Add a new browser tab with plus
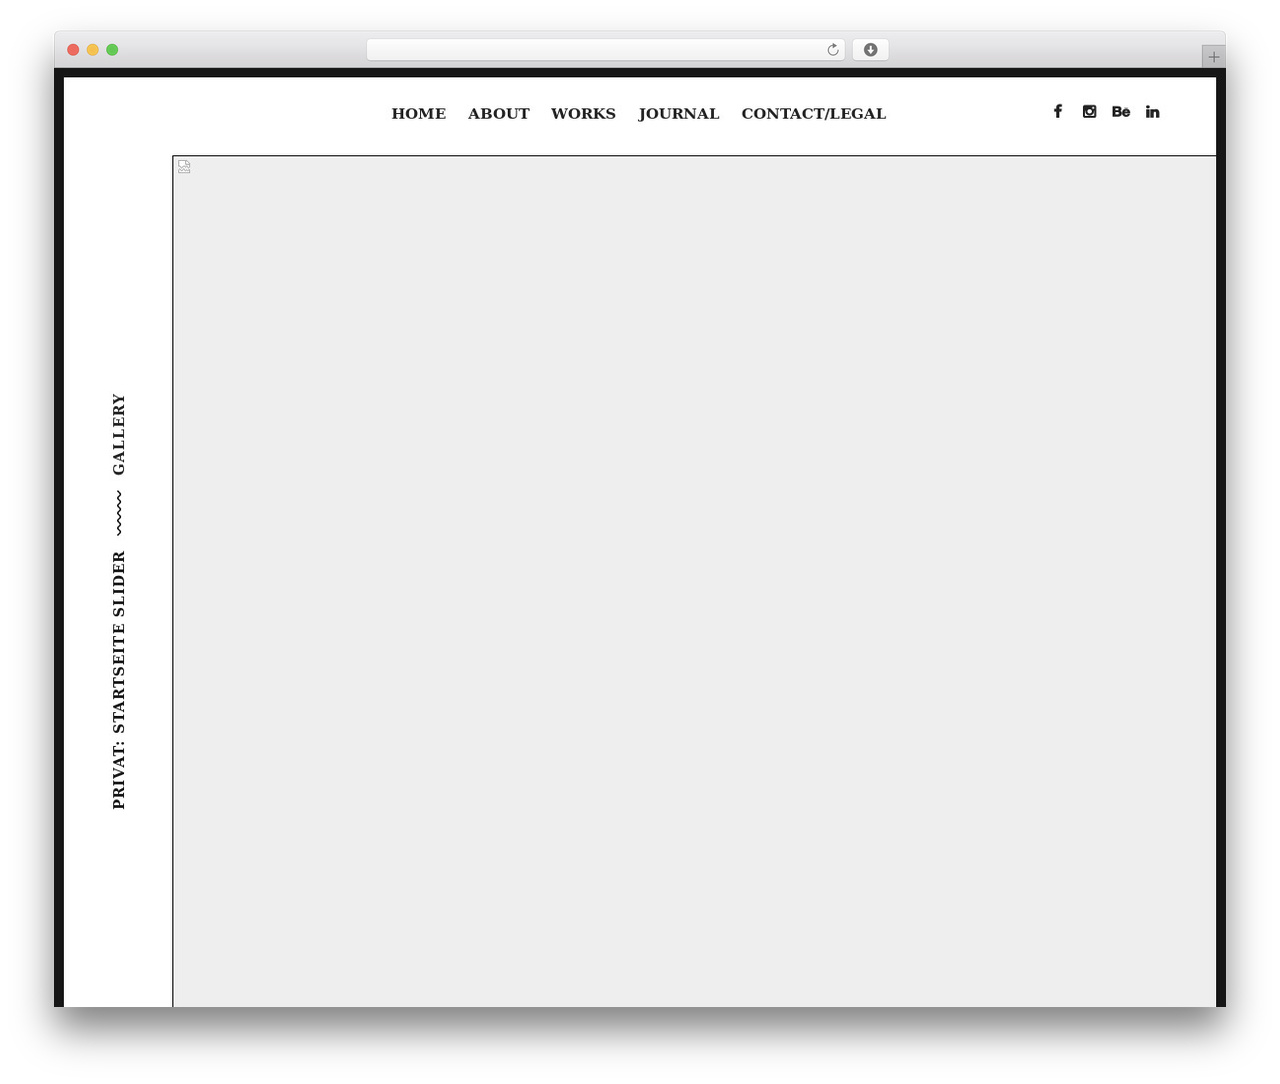This screenshot has height=1084, width=1280. pos(1213,57)
